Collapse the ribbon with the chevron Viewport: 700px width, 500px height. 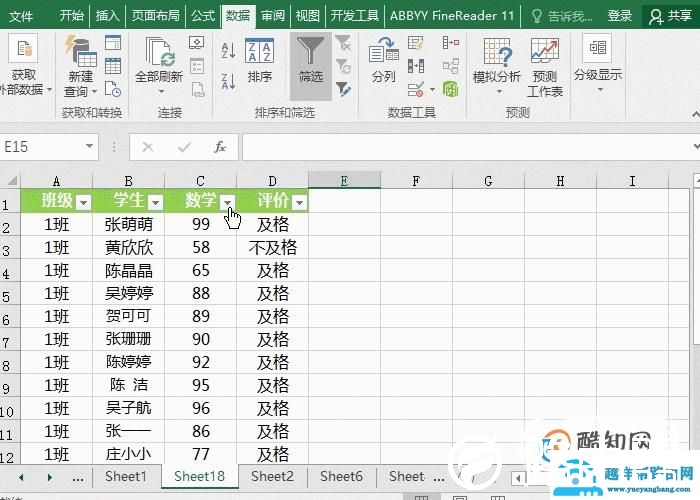(696, 115)
